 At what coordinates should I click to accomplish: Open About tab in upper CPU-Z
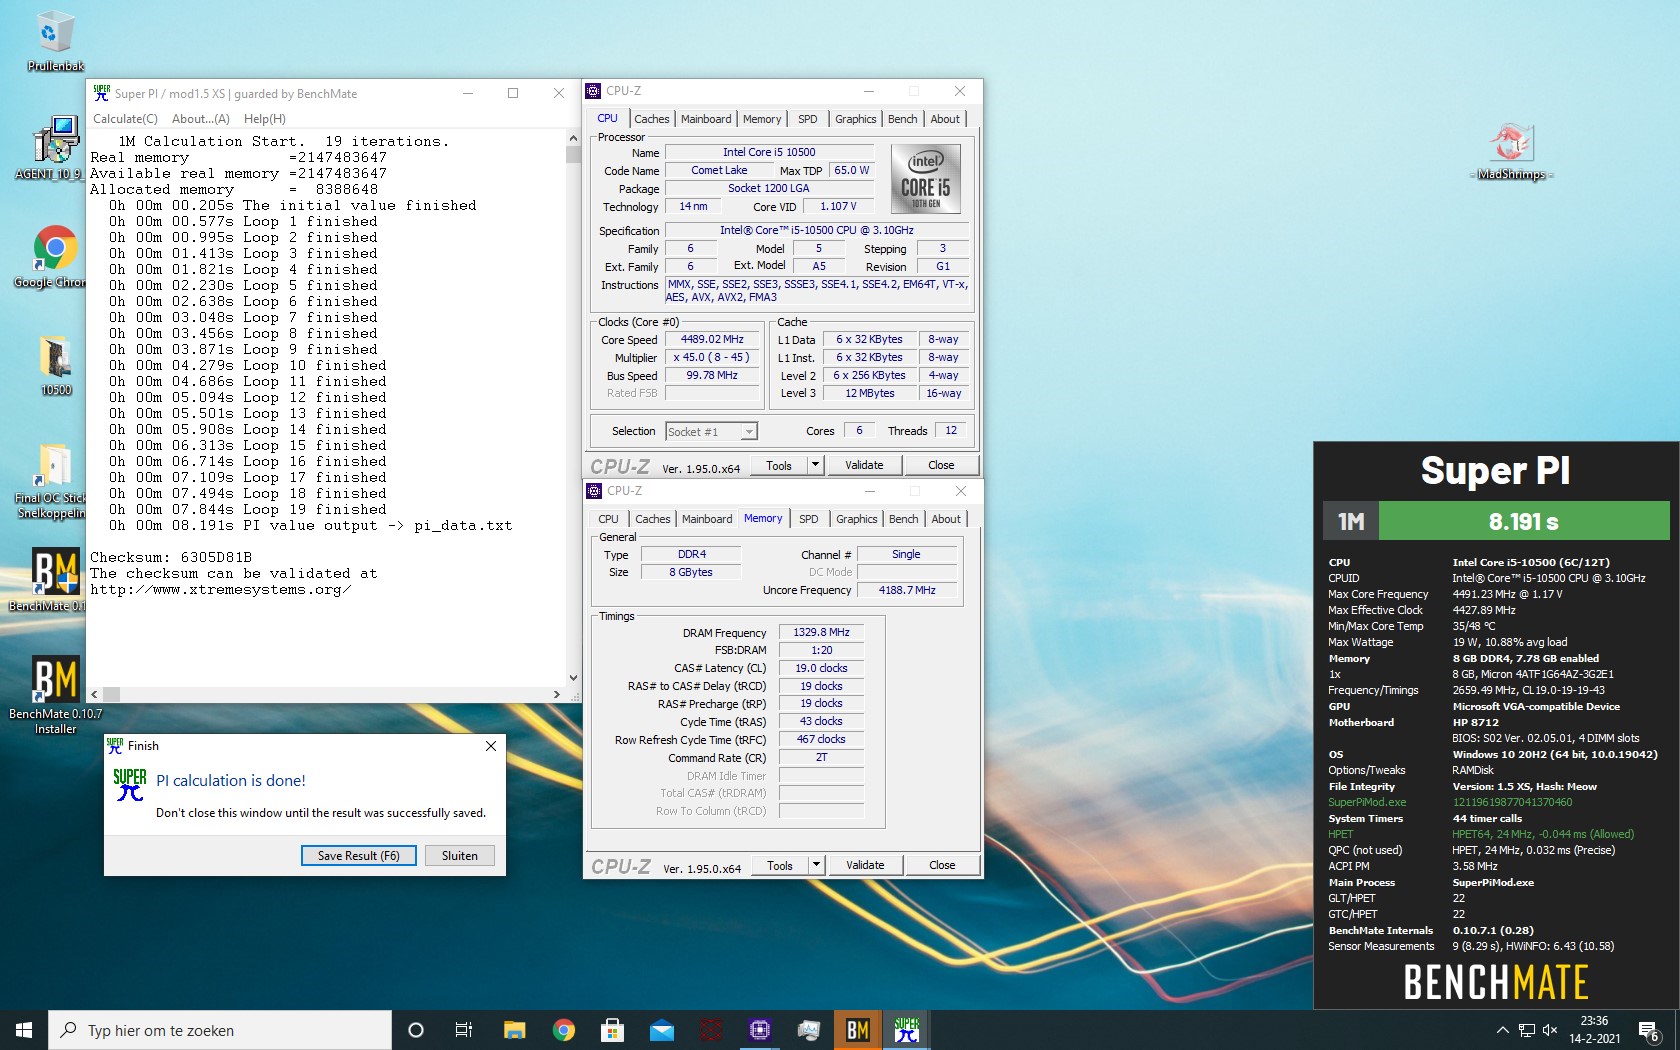945,119
